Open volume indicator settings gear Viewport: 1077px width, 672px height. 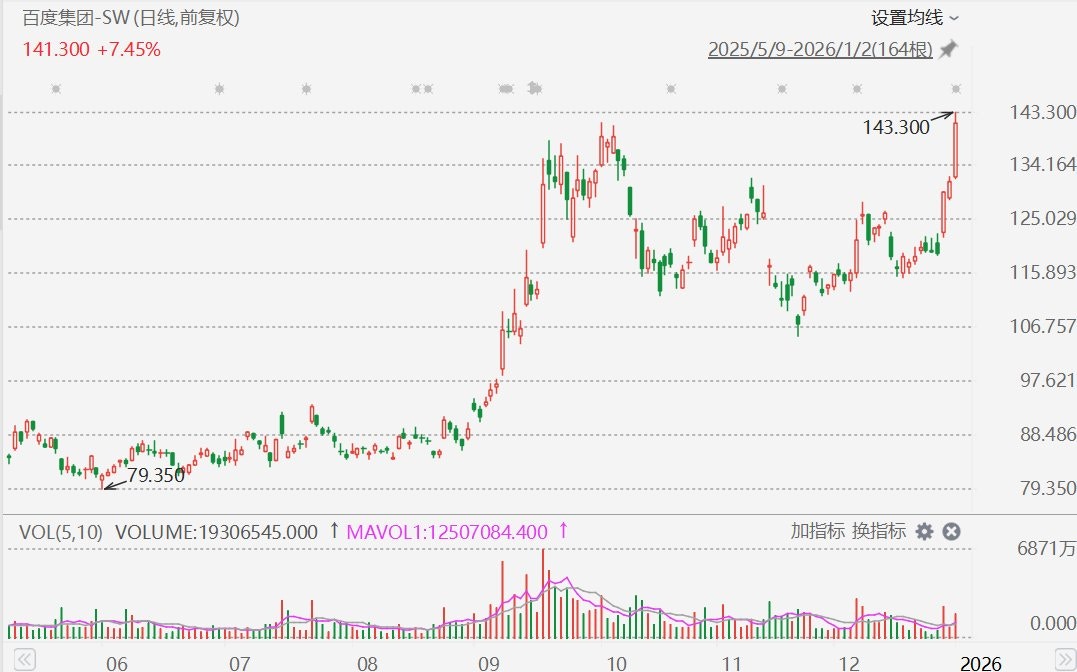(x=925, y=531)
